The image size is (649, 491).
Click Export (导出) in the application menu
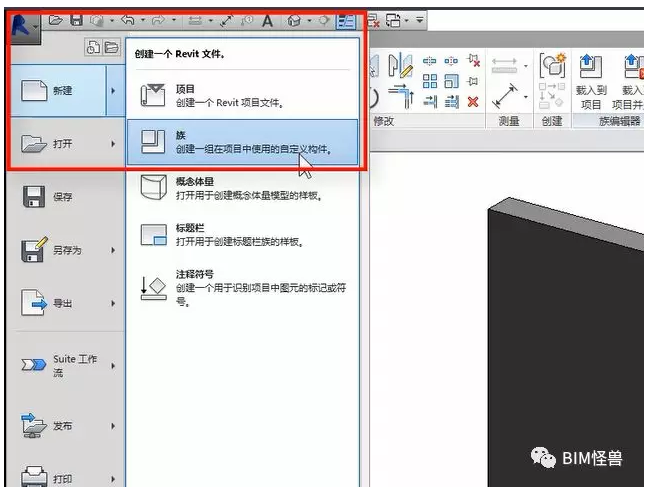pyautogui.click(x=60, y=301)
